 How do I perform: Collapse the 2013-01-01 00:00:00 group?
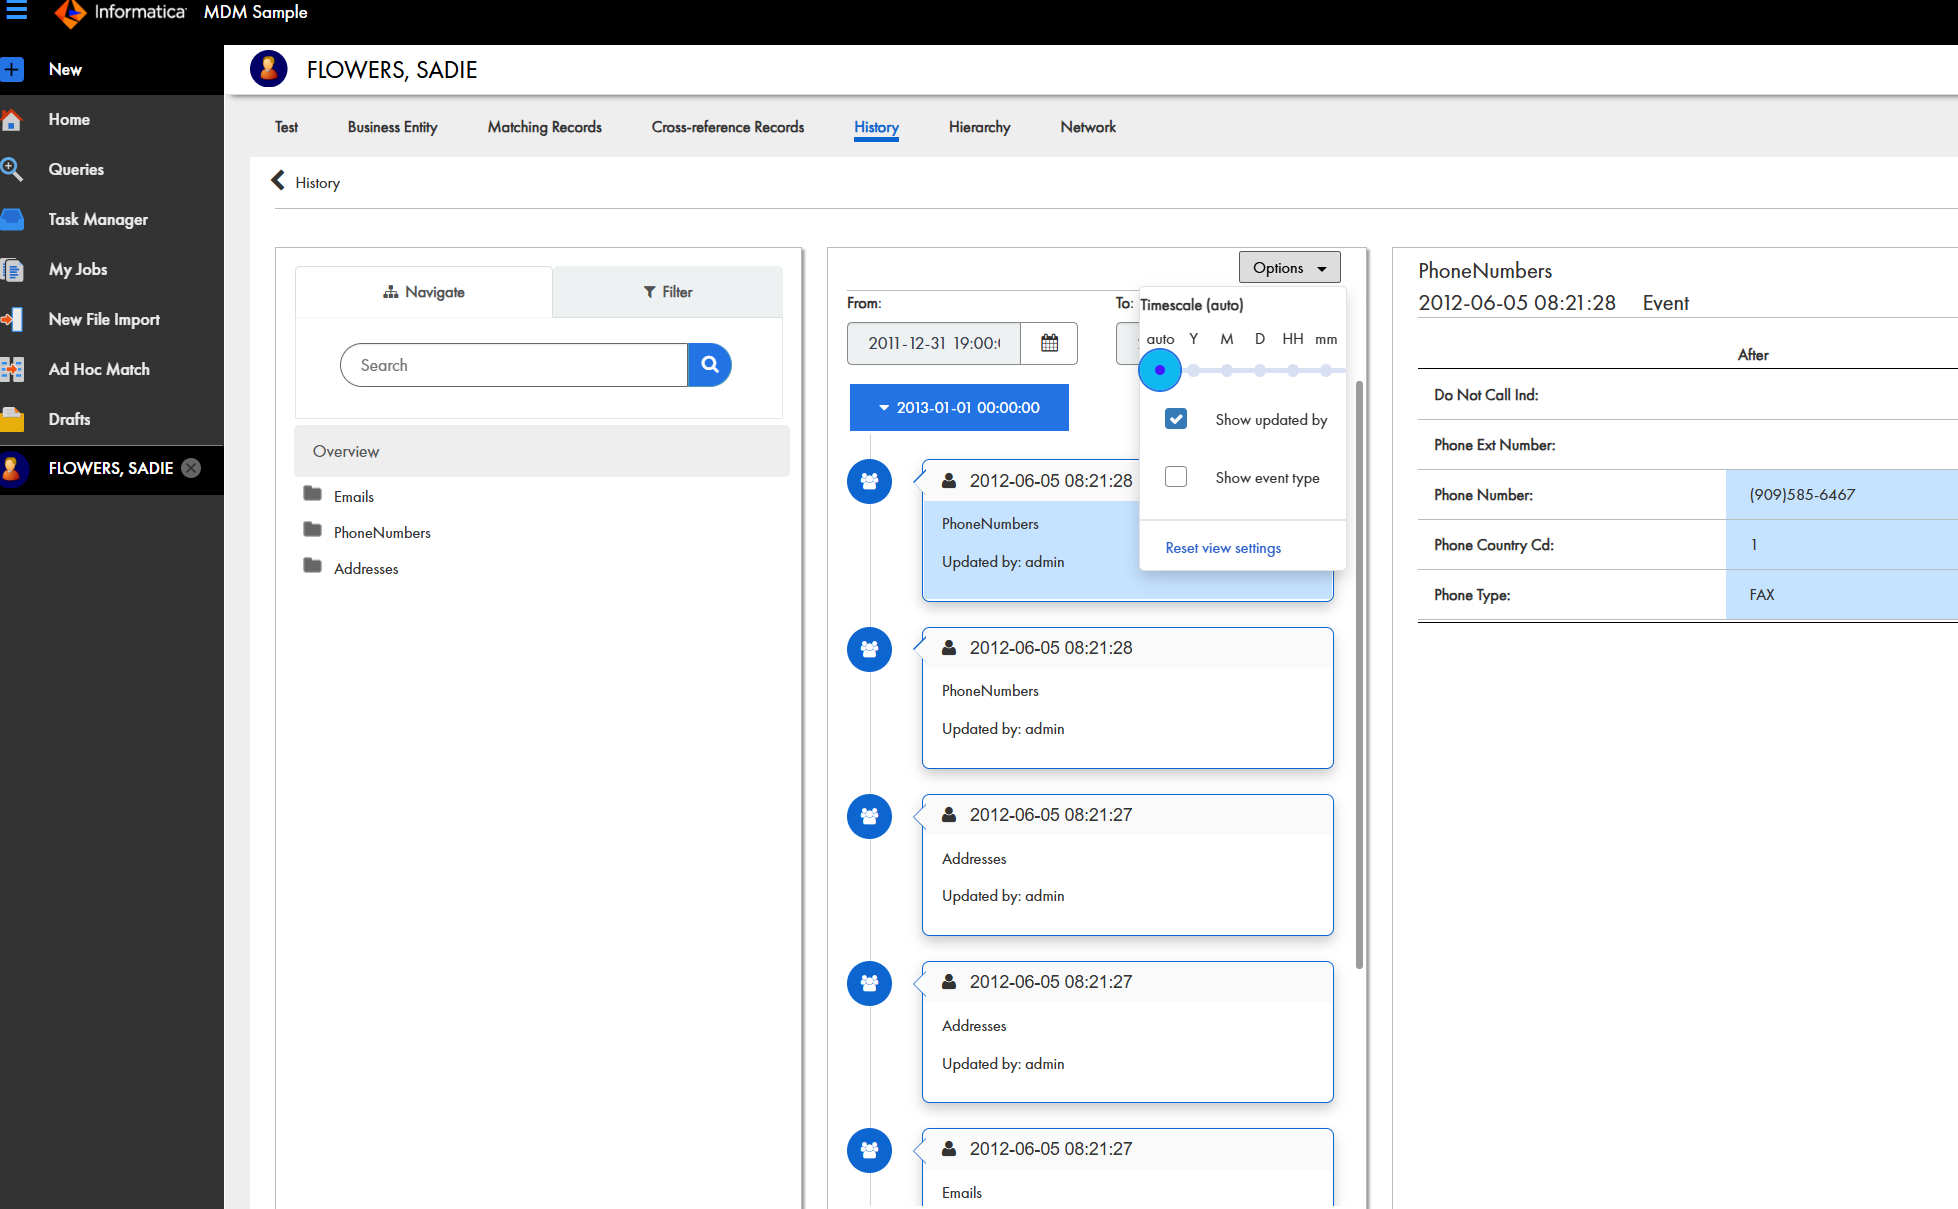(x=959, y=408)
